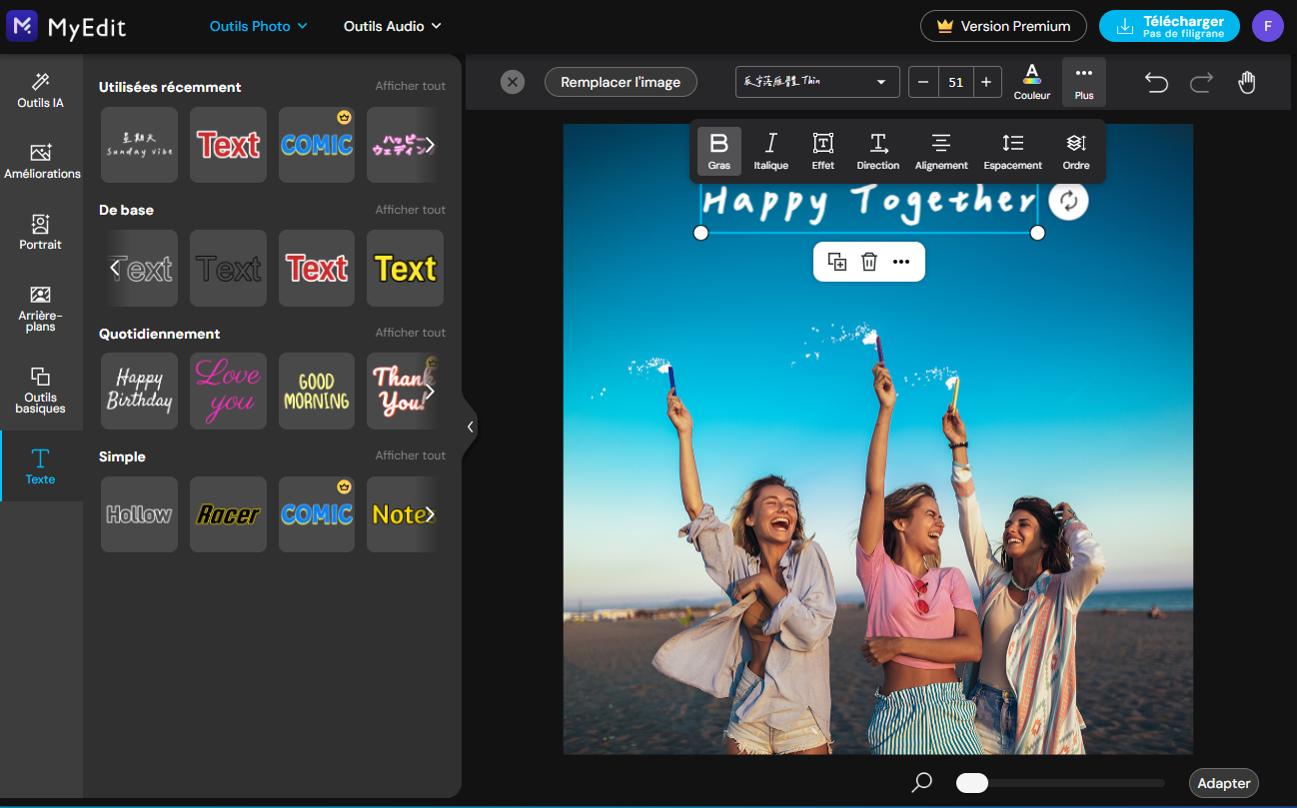This screenshot has height=808, width=1297.
Task: Choose the COMIC style in Simple section
Action: (316, 514)
